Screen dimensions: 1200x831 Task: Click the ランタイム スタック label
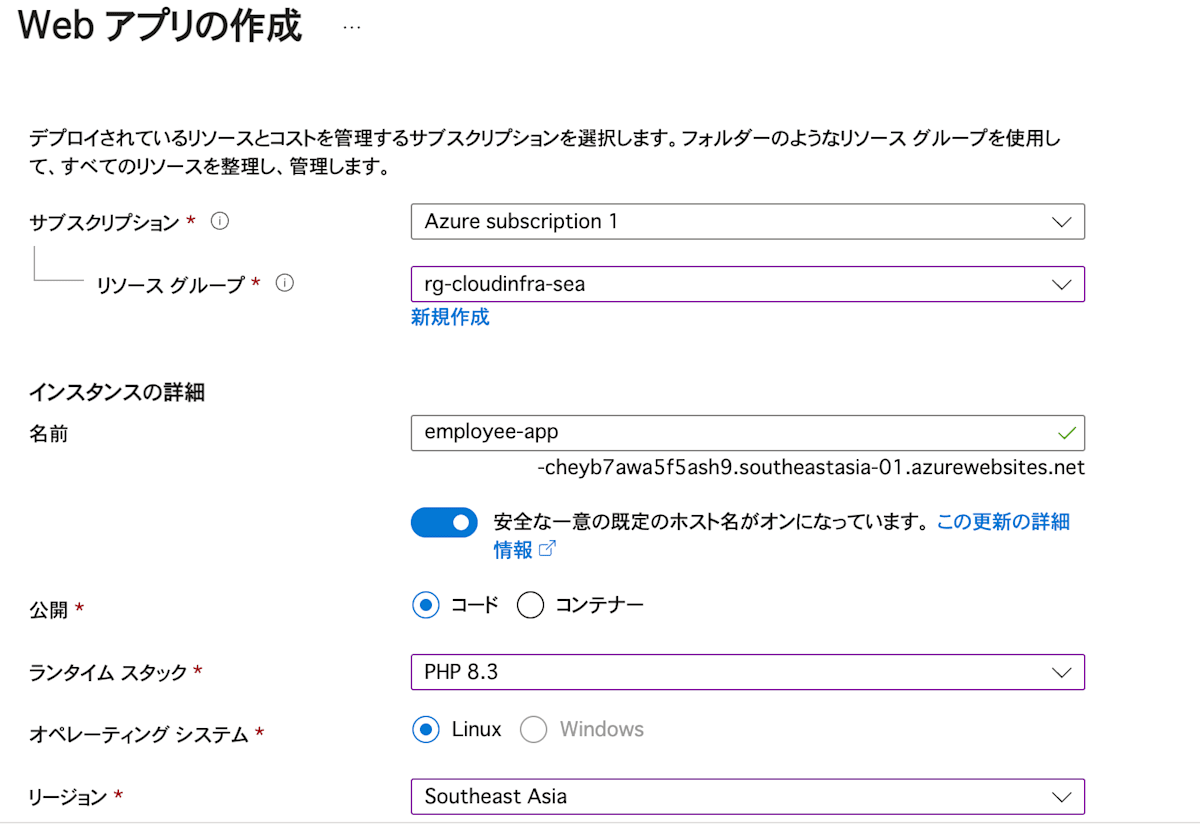pyautogui.click(x=108, y=673)
